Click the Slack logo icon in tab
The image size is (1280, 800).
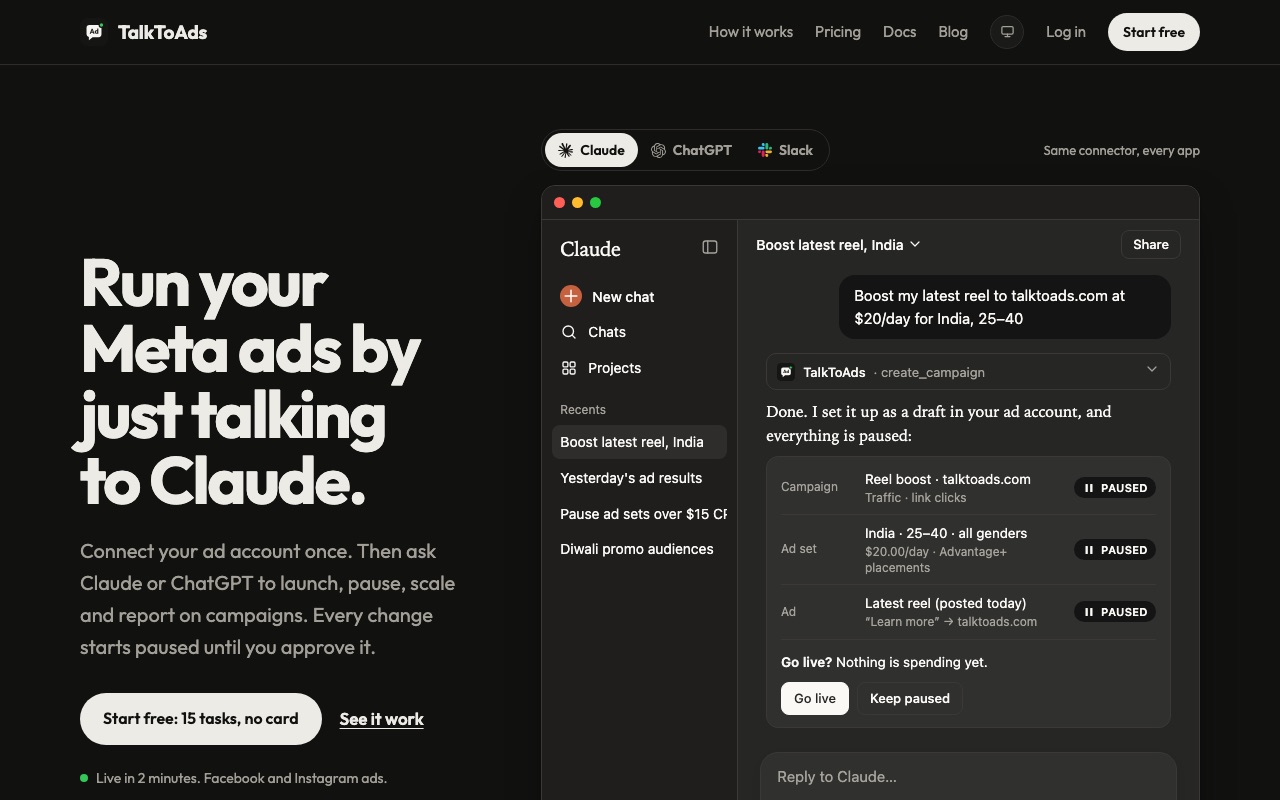[x=765, y=150]
